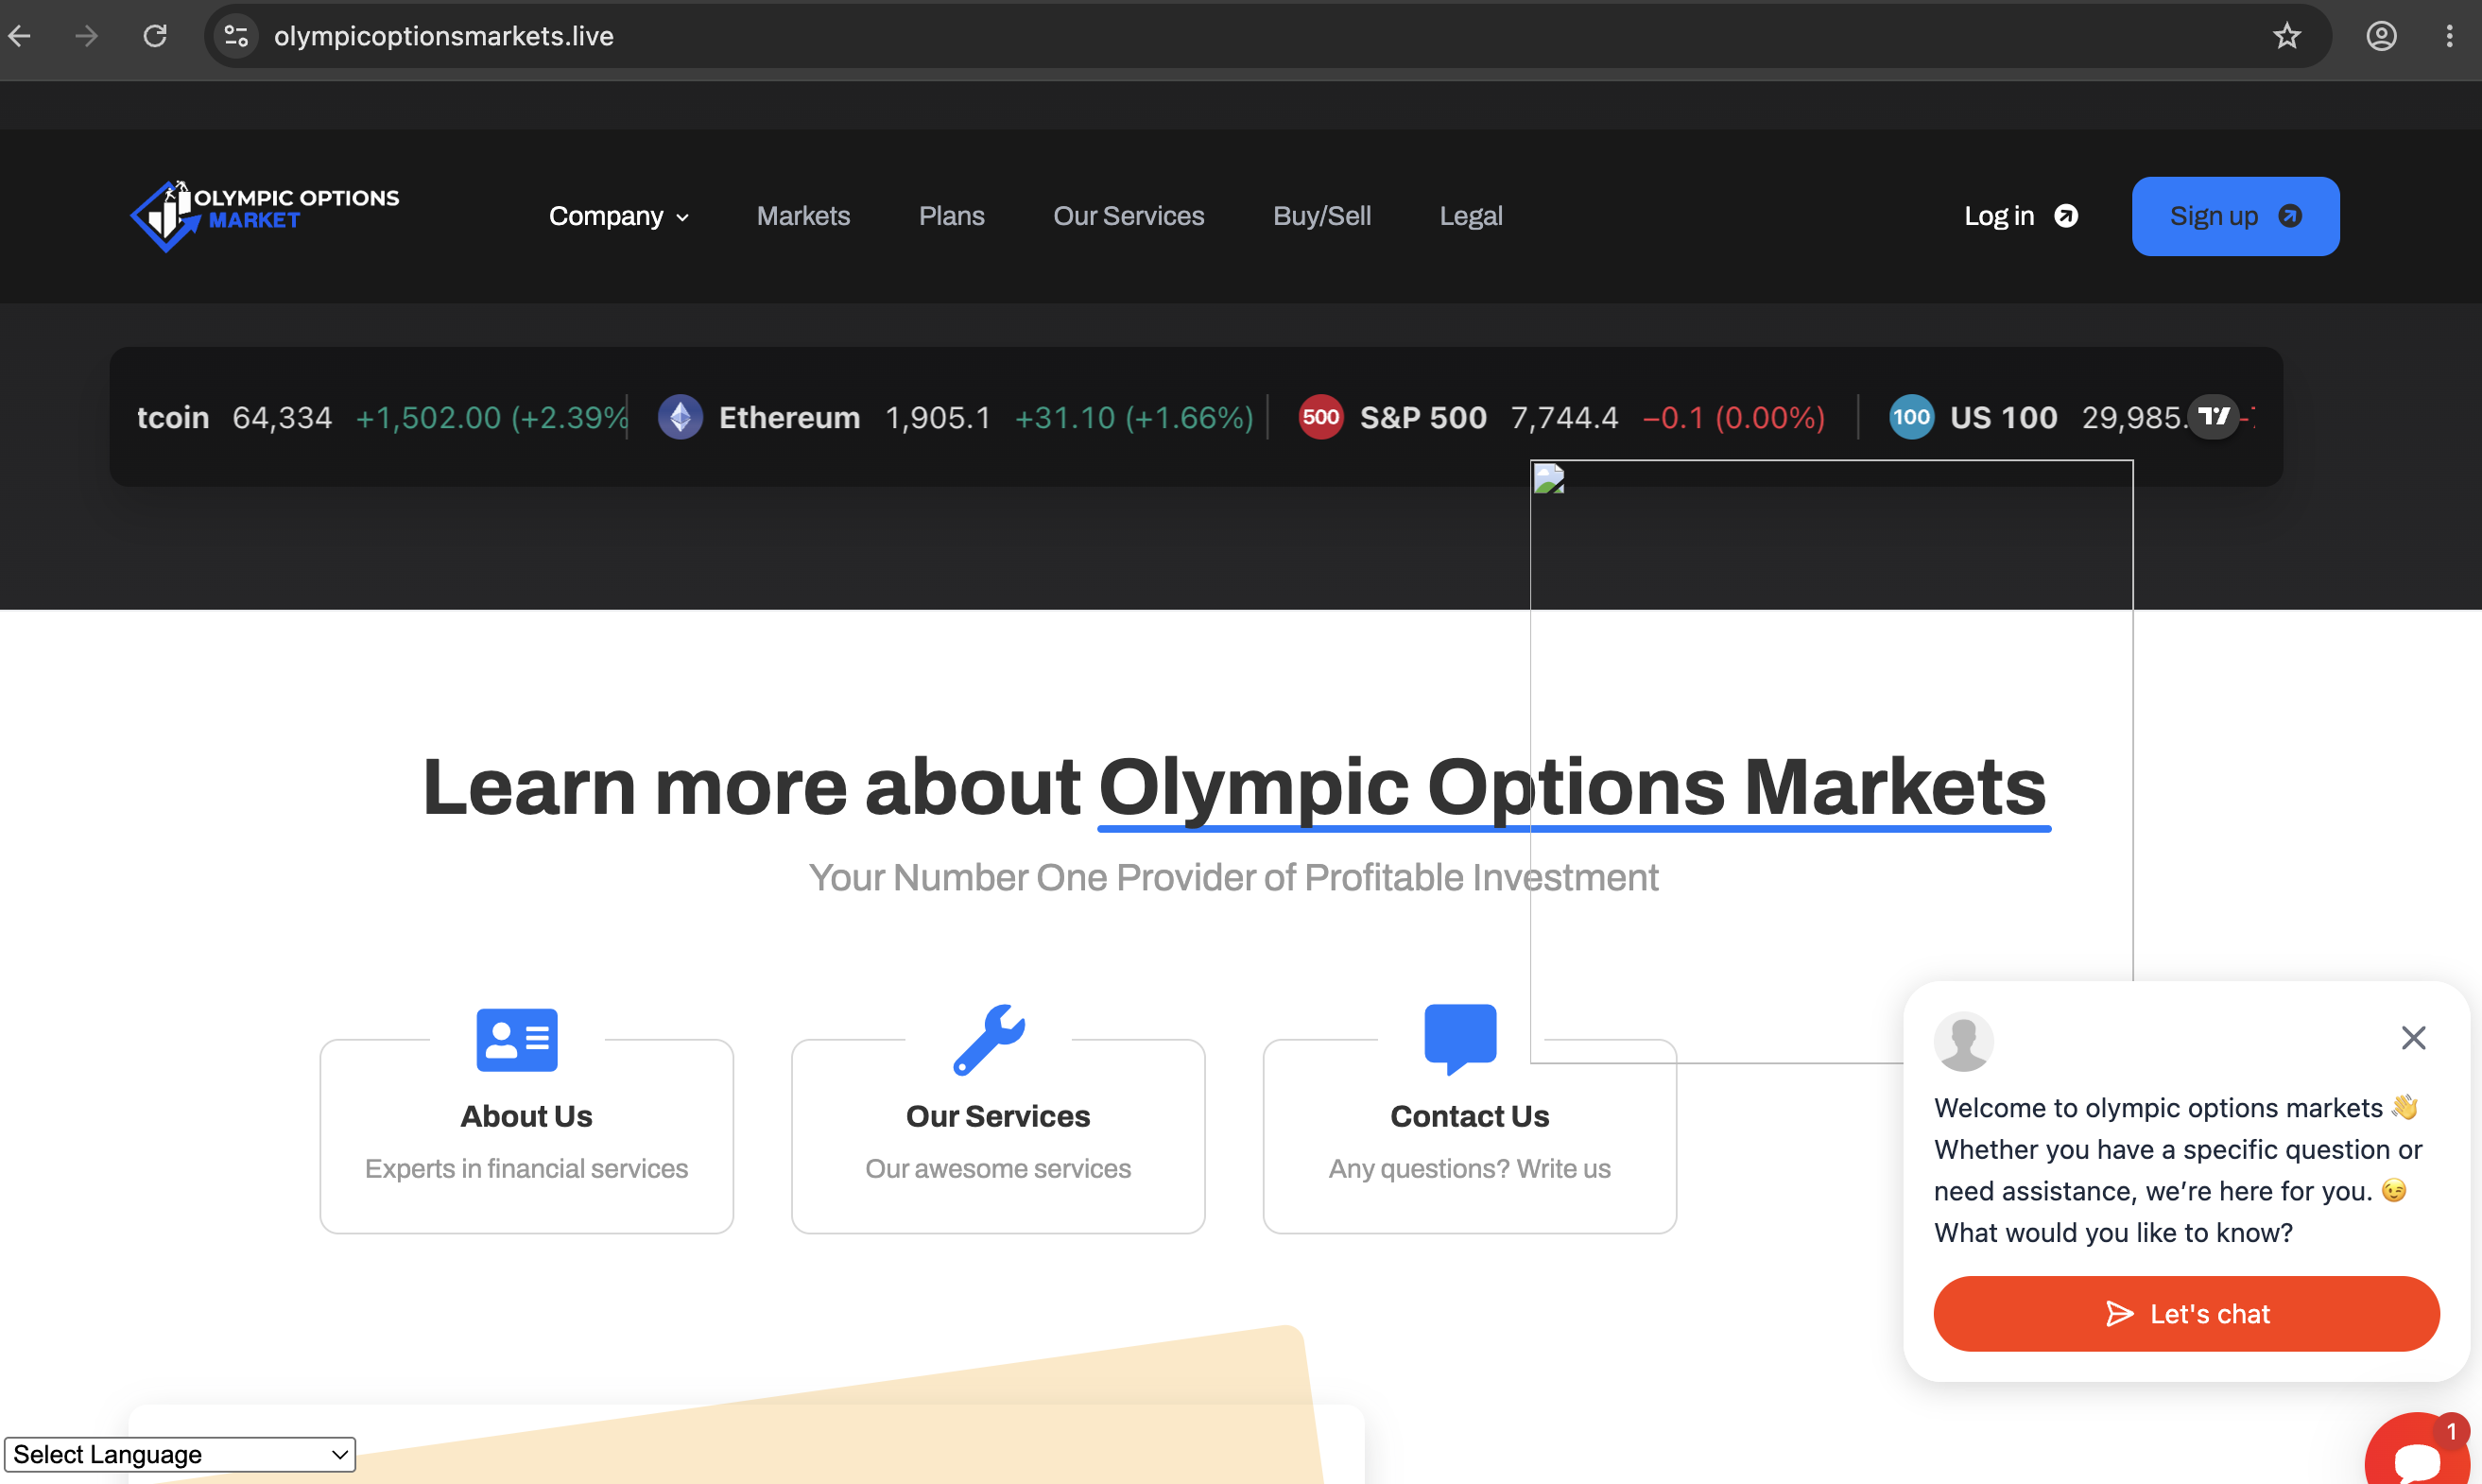Bookmark this page with the star icon

(x=2287, y=36)
